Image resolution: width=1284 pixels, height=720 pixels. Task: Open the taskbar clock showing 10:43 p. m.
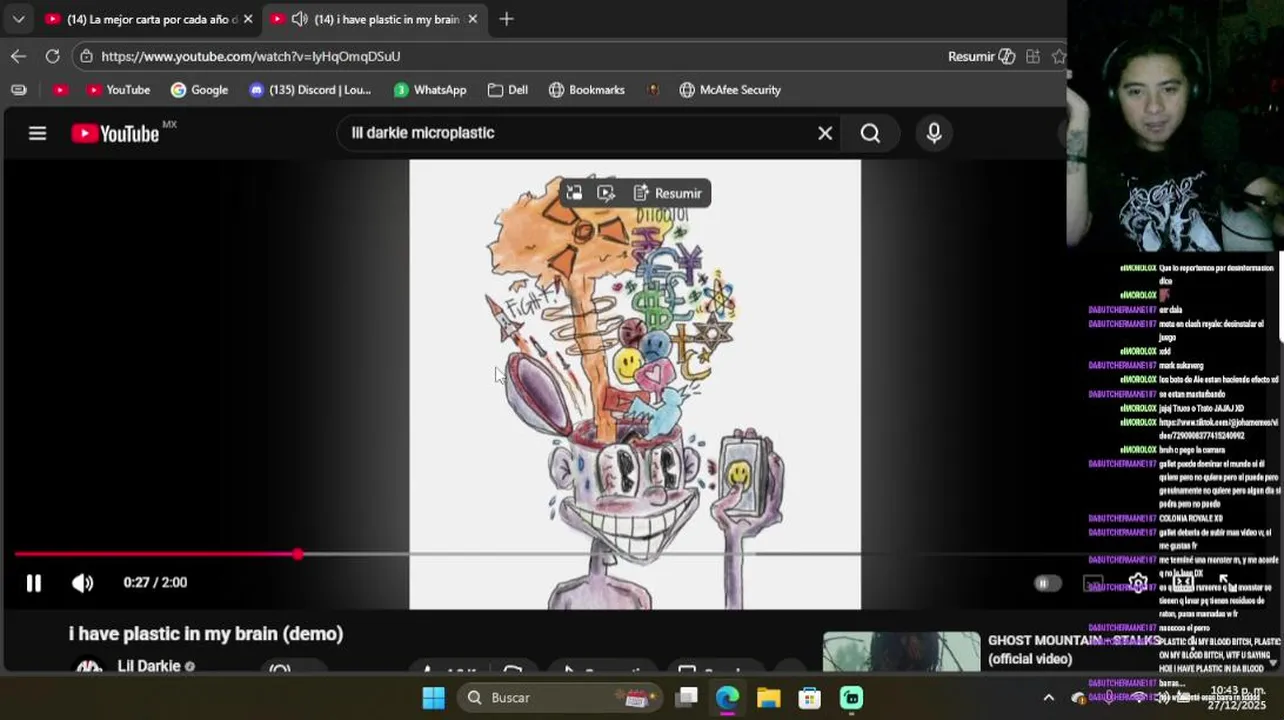(1237, 698)
